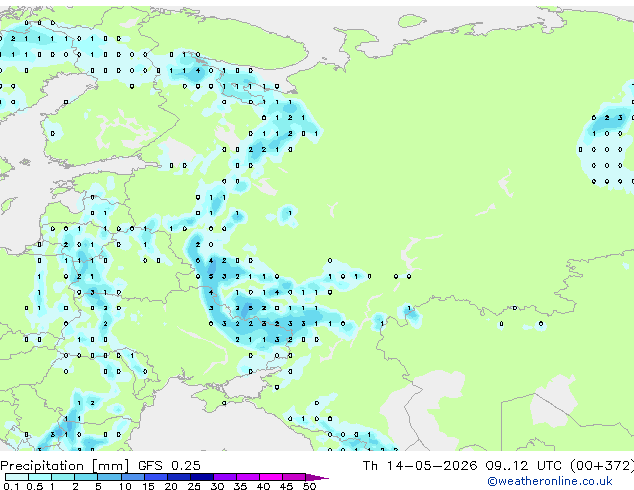Click the 35–40 mm legend color swatch
634x490 pixels.
[x=247, y=477]
